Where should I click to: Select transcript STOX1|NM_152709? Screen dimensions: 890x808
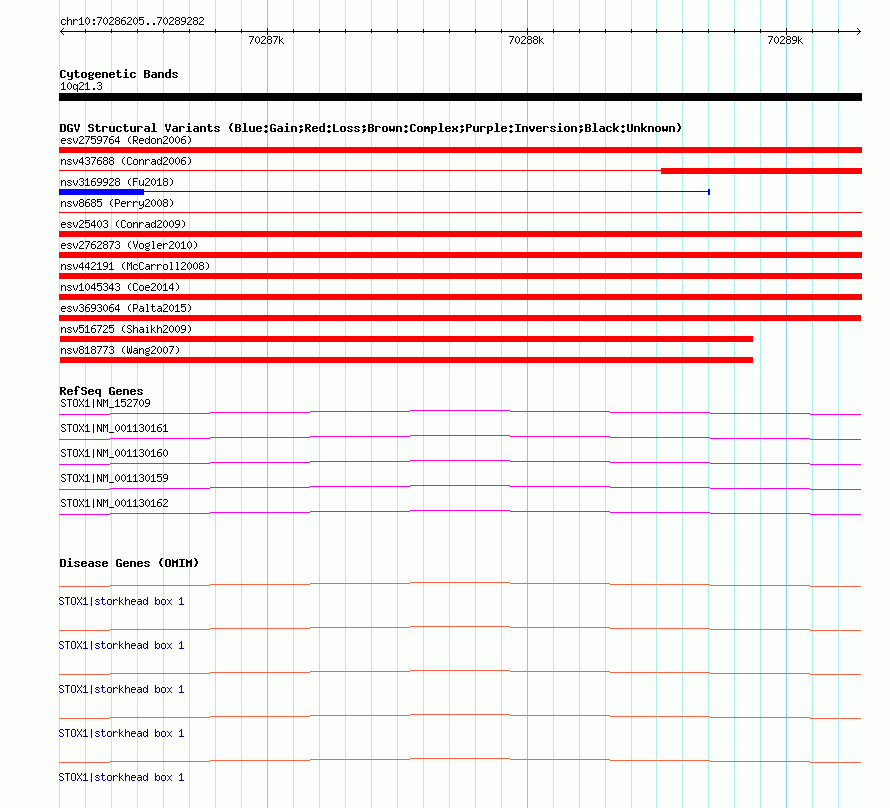[x=105, y=403]
